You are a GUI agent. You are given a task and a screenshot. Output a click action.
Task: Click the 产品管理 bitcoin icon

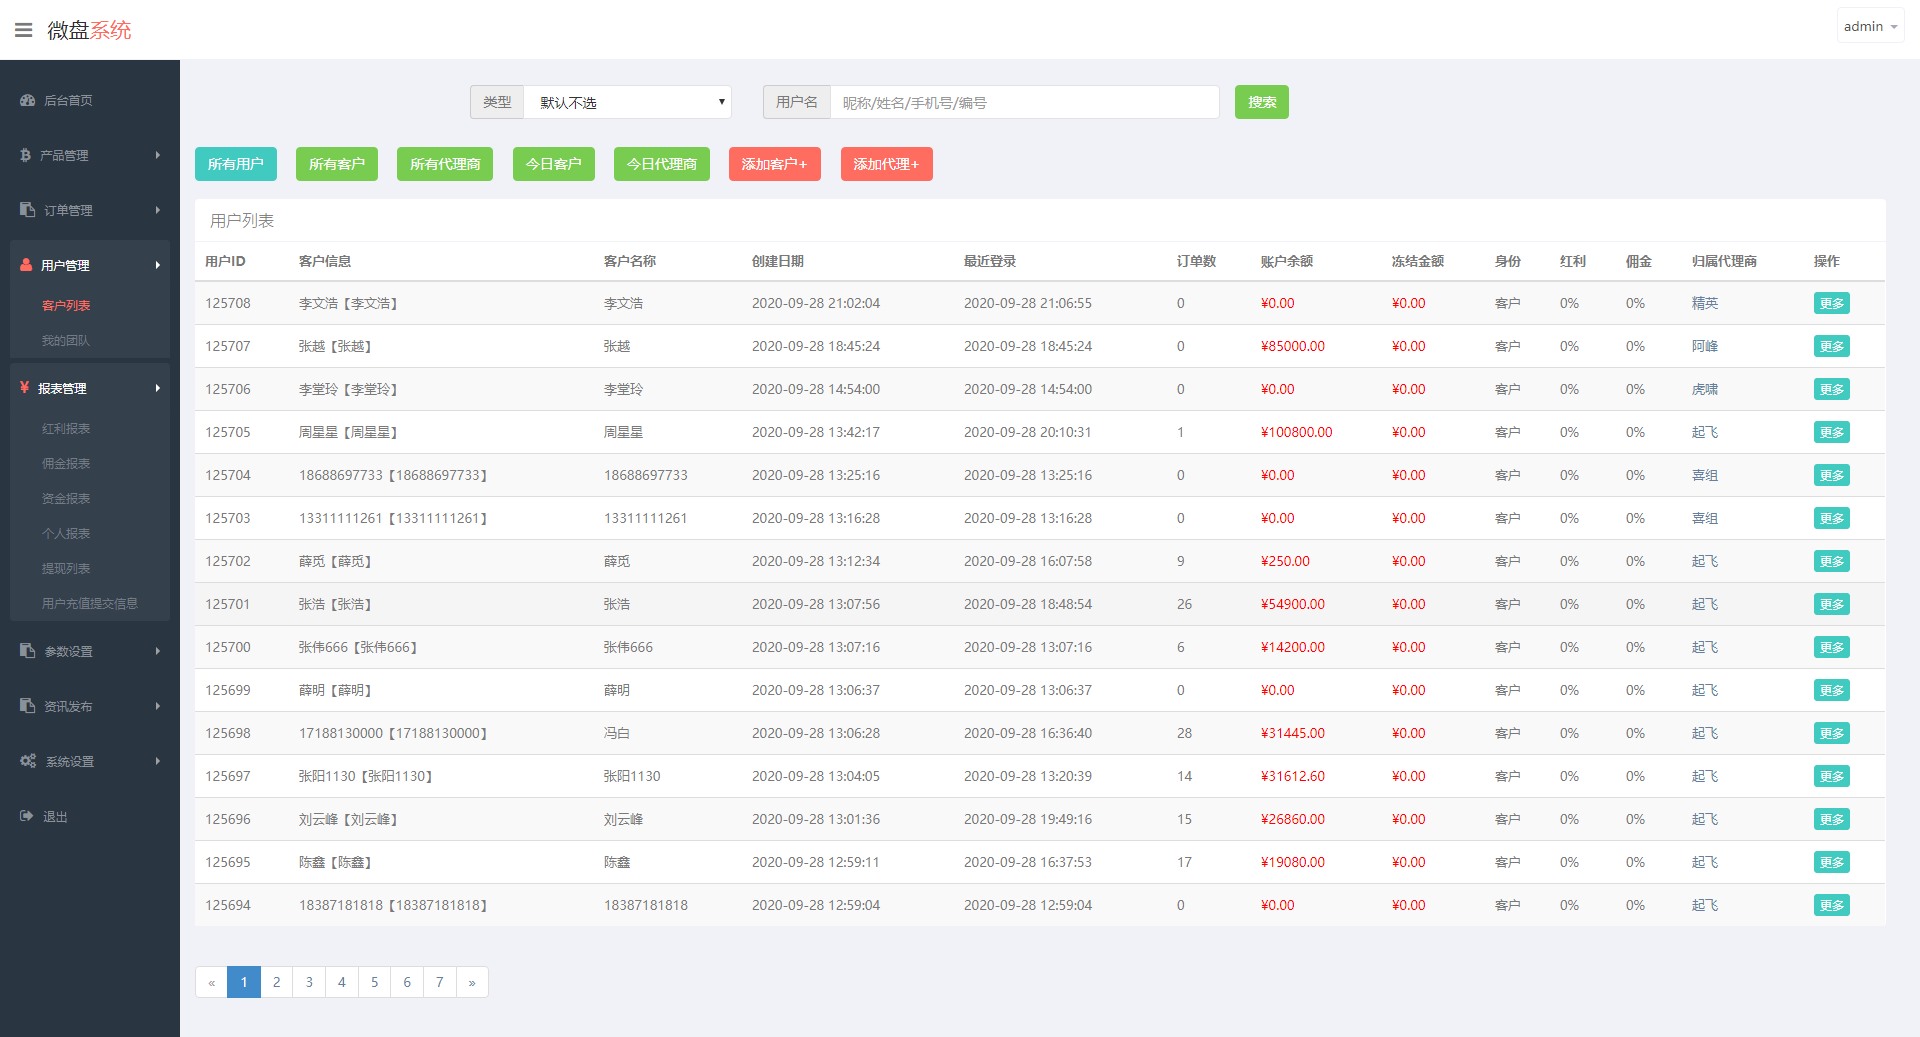coord(26,155)
